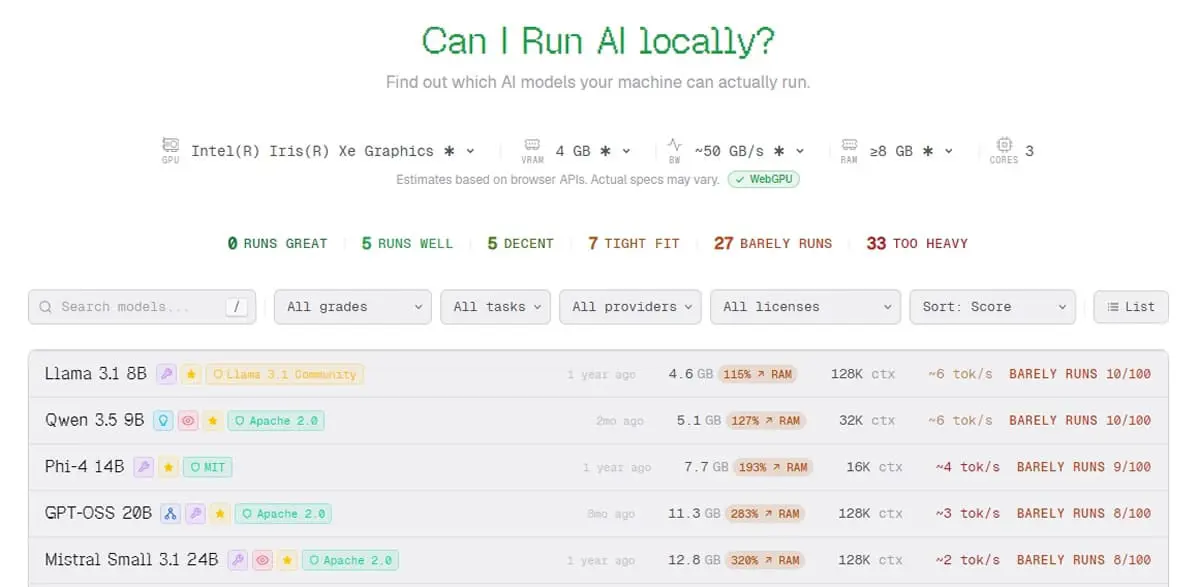Open the GPU selector showing Intel Iris Xe Graphics
Viewport: 1200px width, 587px height.
(x=333, y=151)
